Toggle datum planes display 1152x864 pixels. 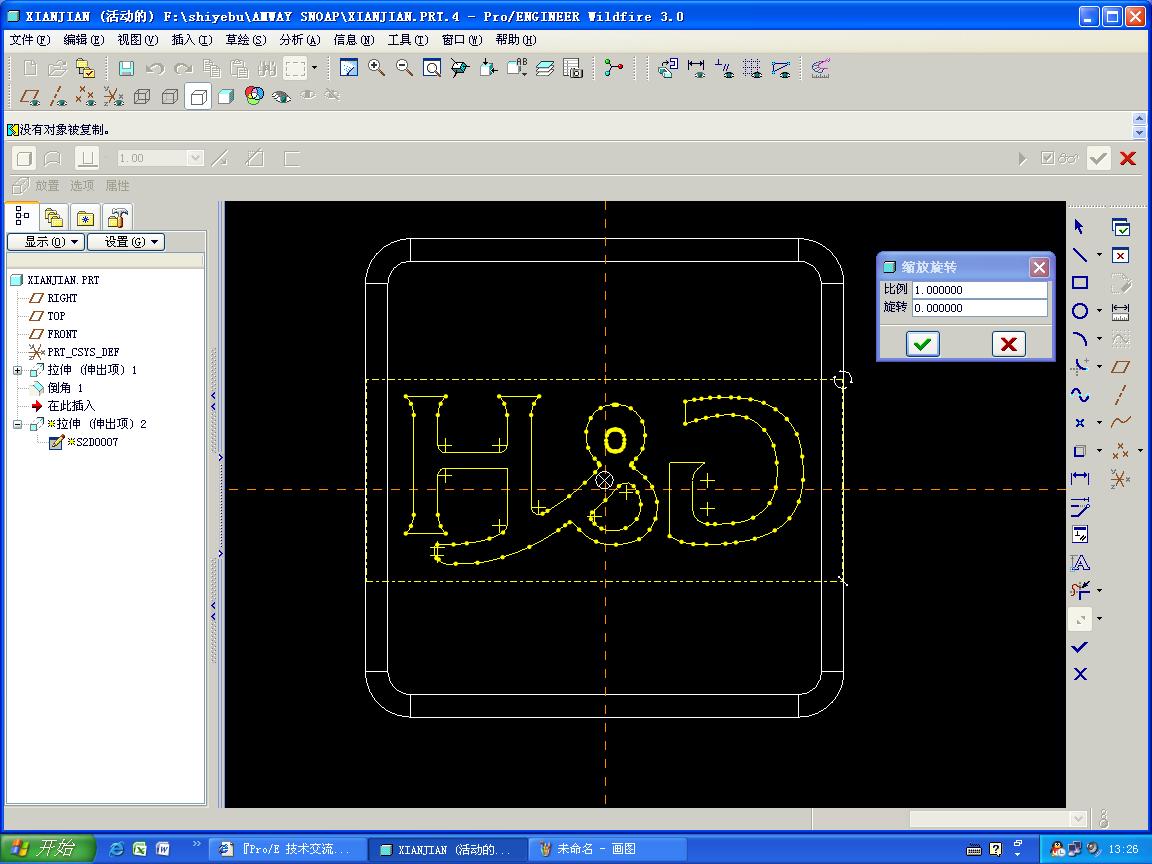pos(30,96)
